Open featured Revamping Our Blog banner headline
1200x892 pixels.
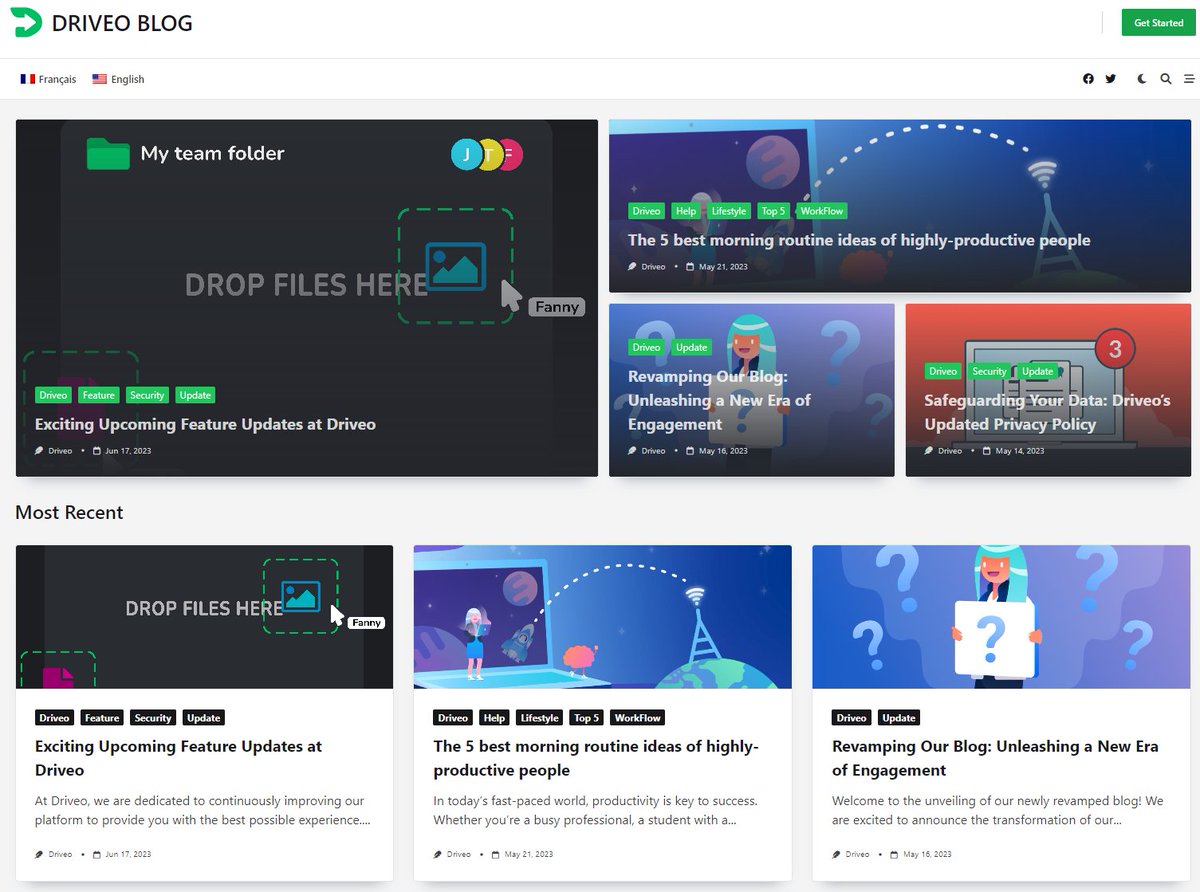pos(720,400)
